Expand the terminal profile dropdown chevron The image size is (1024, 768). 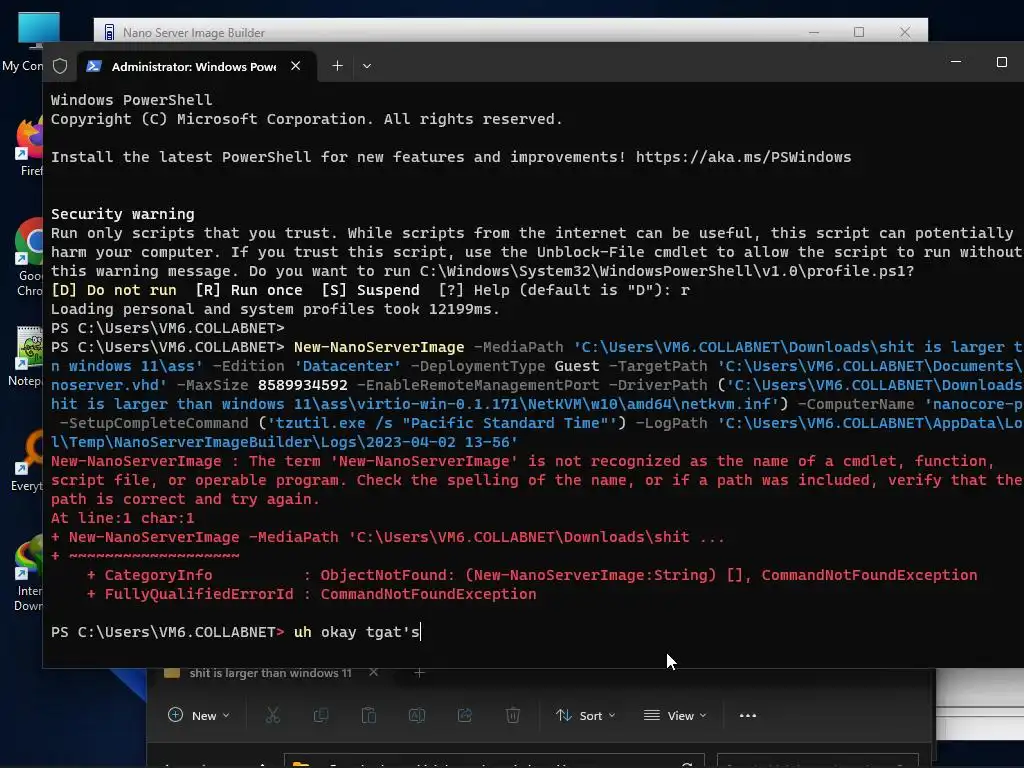(x=367, y=66)
